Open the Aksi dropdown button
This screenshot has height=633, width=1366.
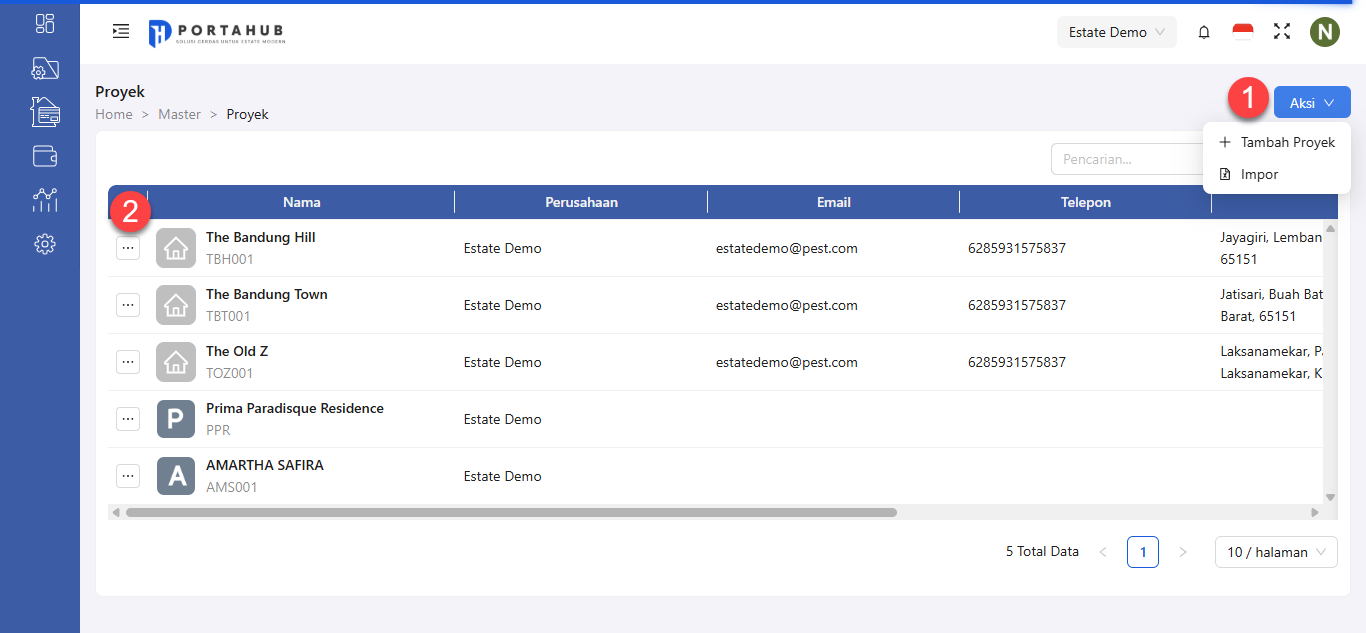1312,103
